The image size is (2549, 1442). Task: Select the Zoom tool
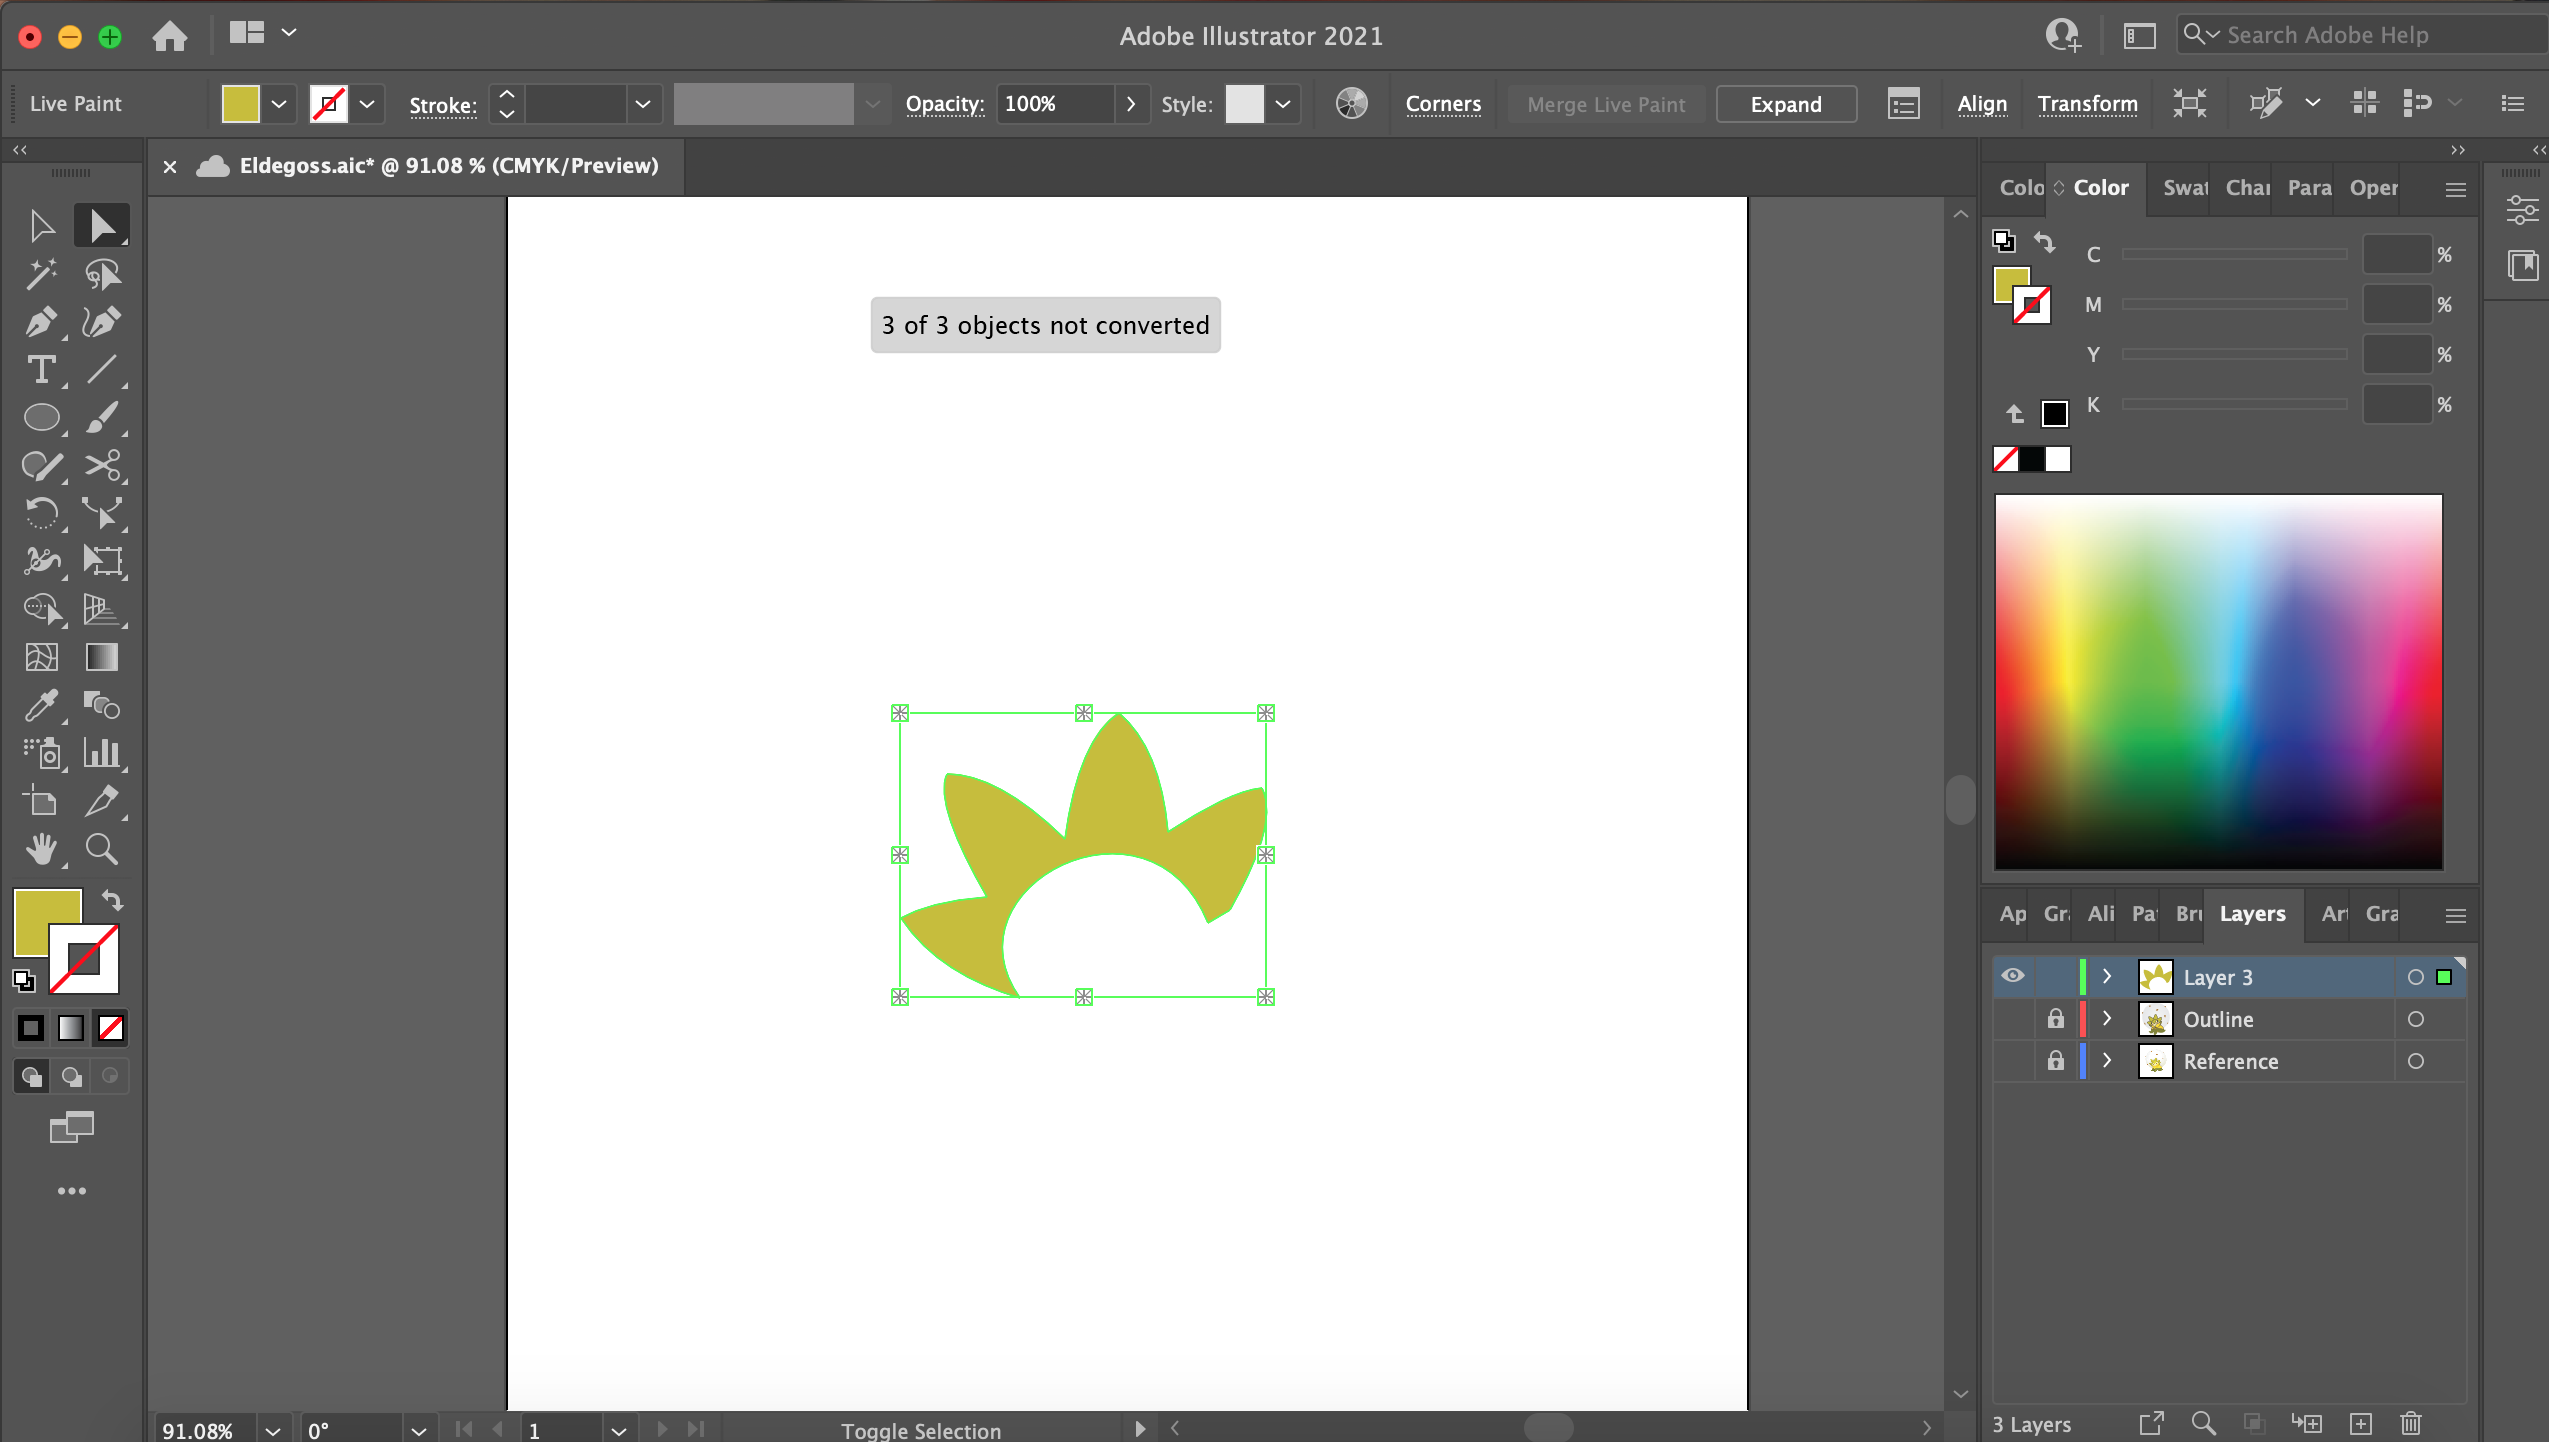click(x=100, y=849)
